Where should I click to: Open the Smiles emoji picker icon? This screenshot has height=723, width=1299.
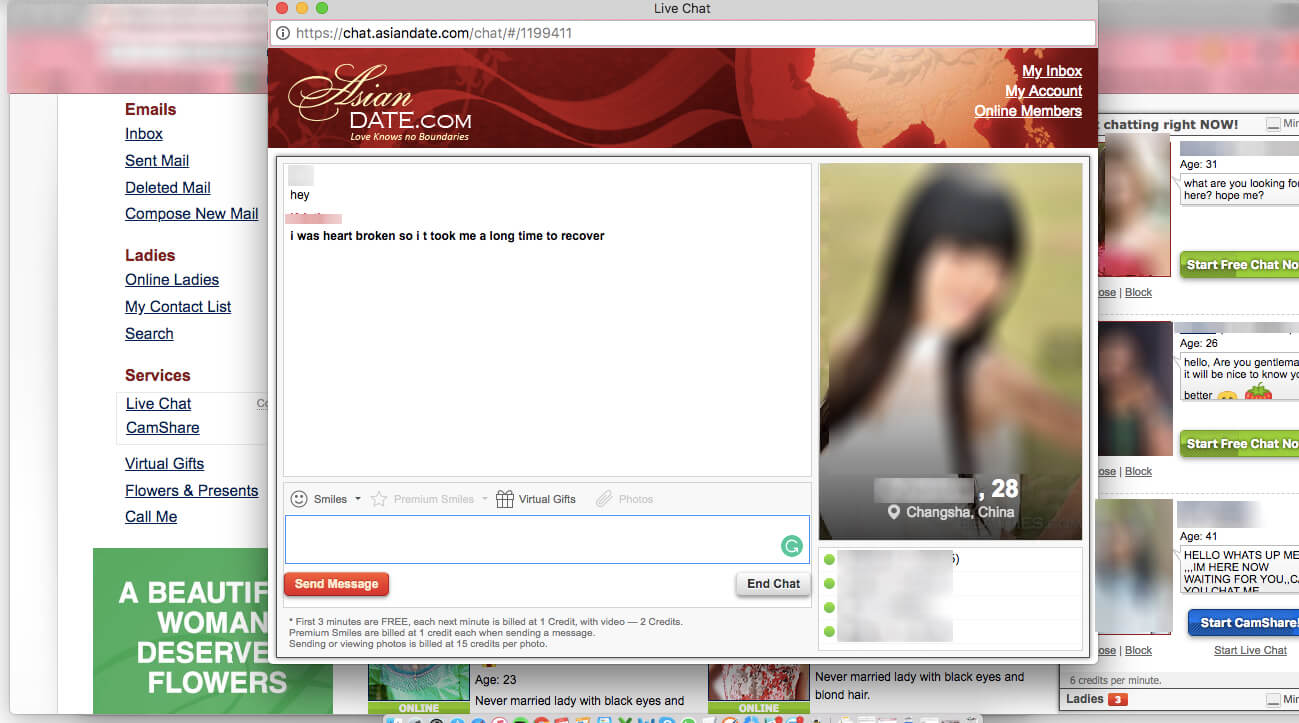298,499
